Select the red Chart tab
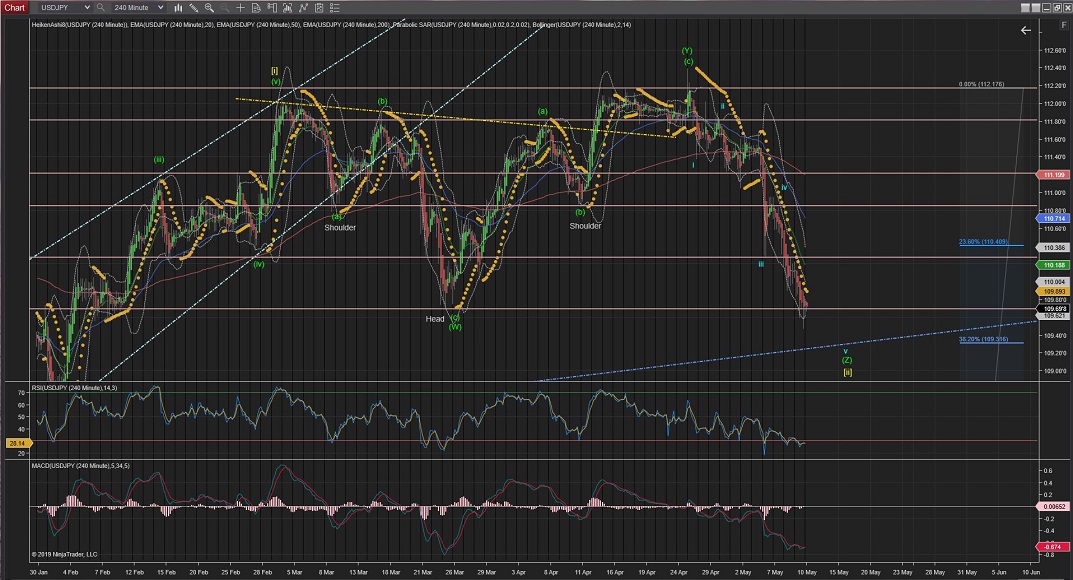The image size is (1073, 580). [x=14, y=8]
